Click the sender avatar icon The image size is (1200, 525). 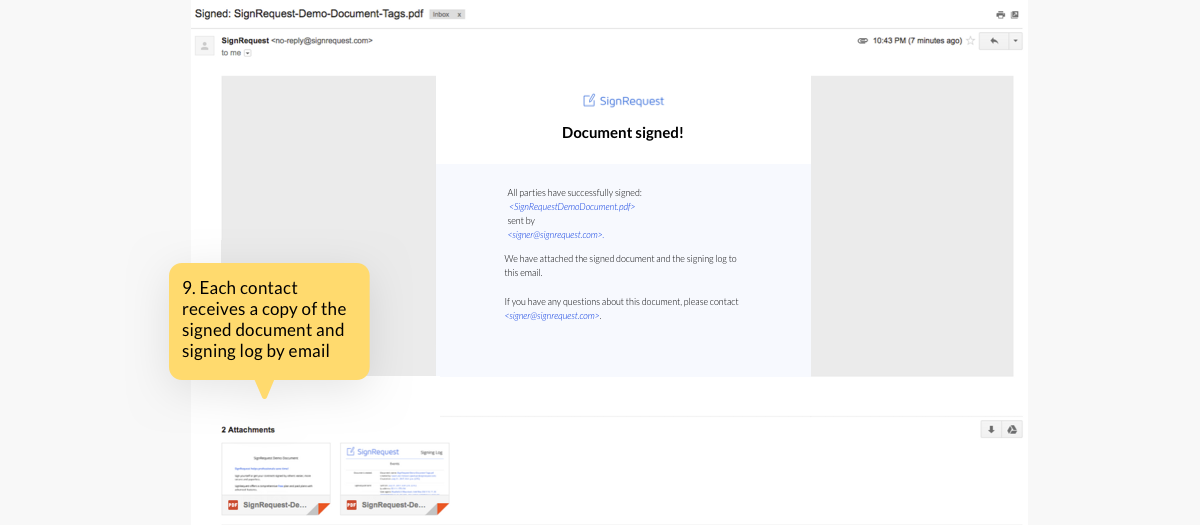tap(204, 45)
